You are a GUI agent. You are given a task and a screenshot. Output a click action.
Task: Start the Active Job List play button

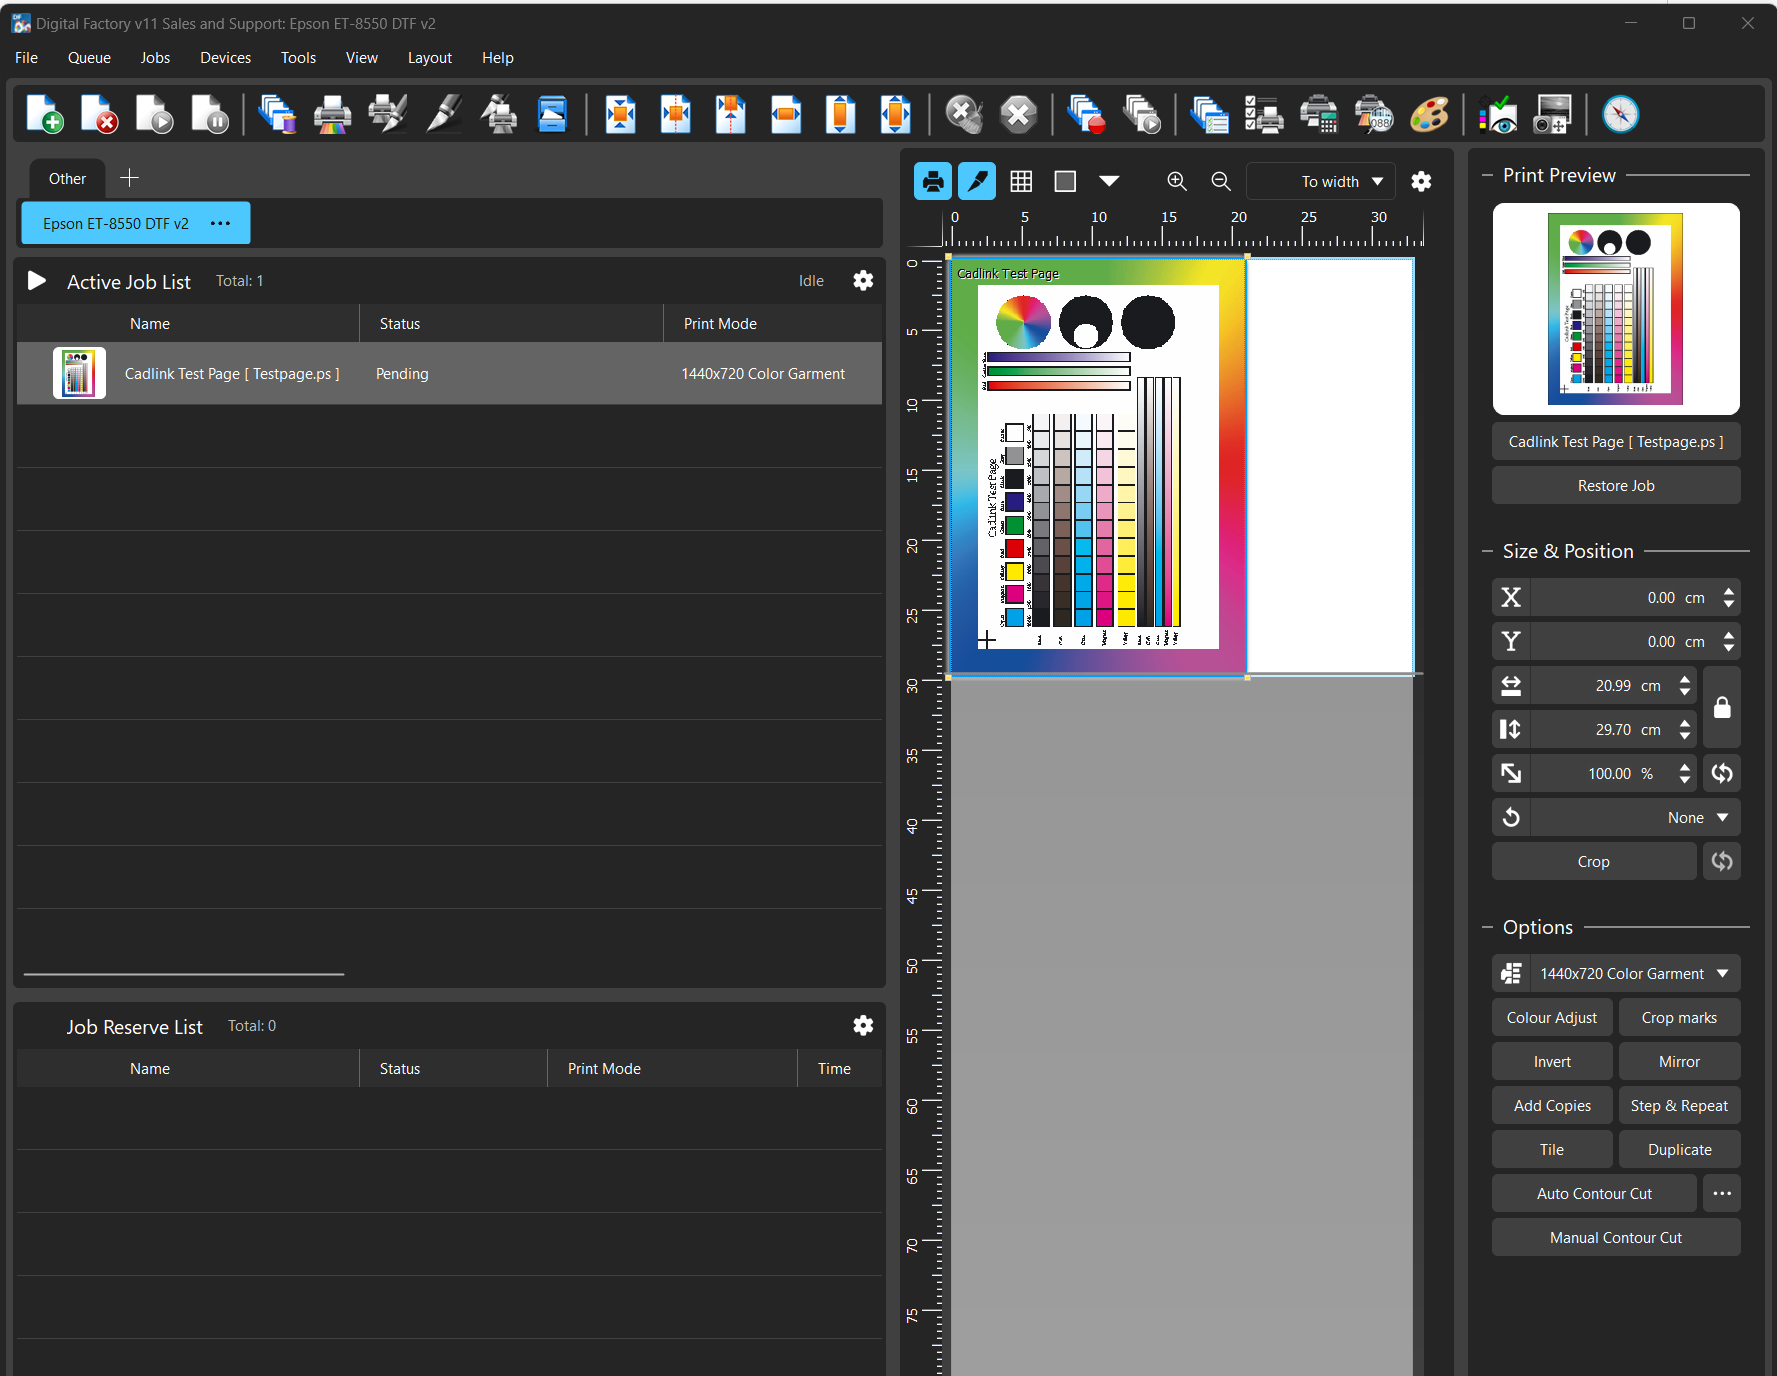(37, 281)
